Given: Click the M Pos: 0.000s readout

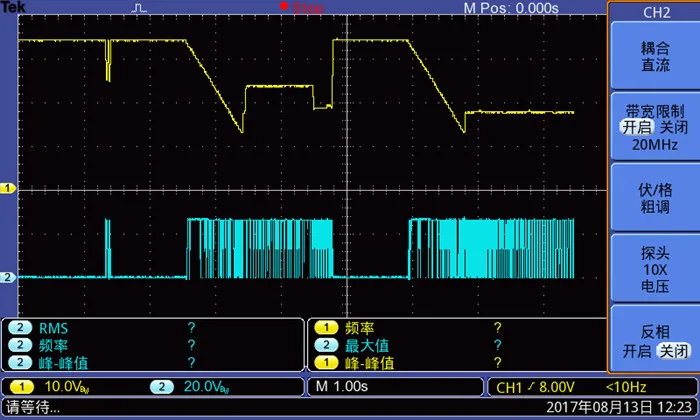Looking at the screenshot, I should [511, 8].
